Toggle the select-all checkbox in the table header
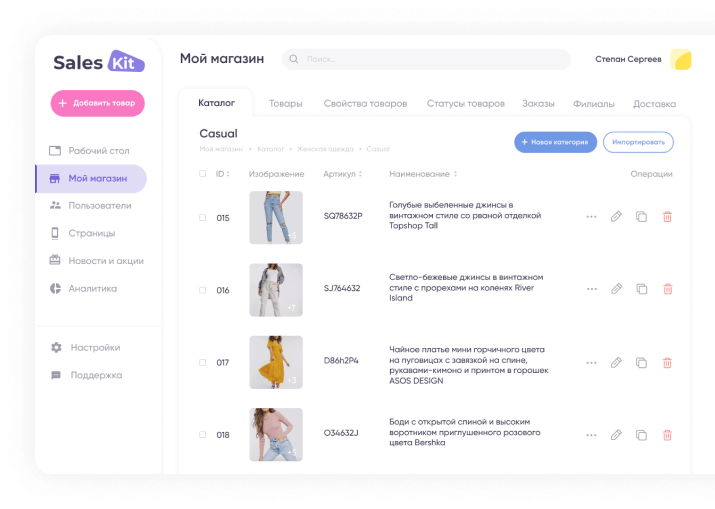The width and height of the screenshot is (715, 509). (x=202, y=174)
